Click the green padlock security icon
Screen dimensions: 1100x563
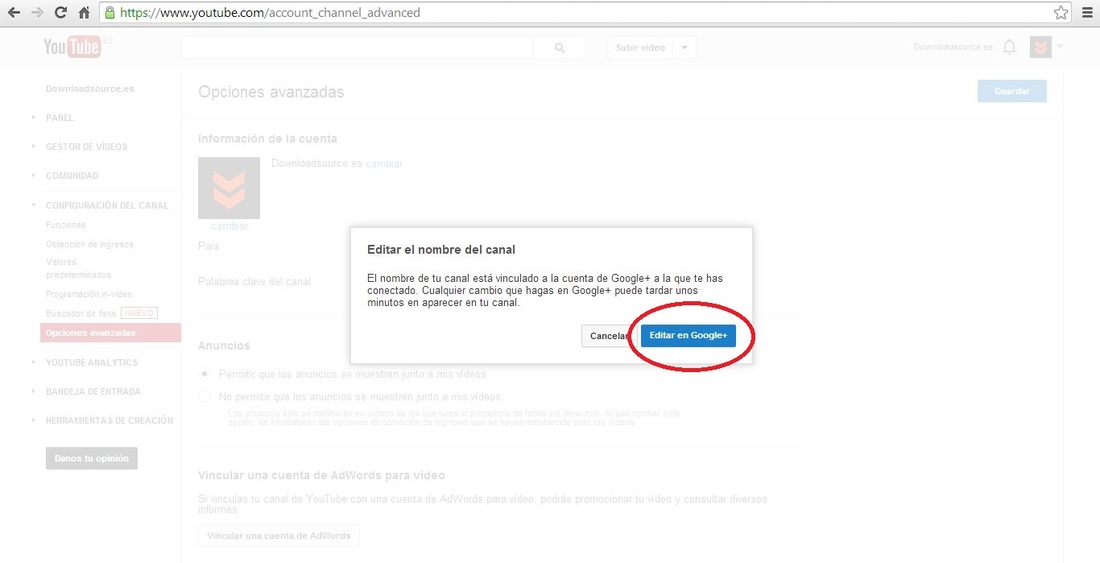click(109, 13)
